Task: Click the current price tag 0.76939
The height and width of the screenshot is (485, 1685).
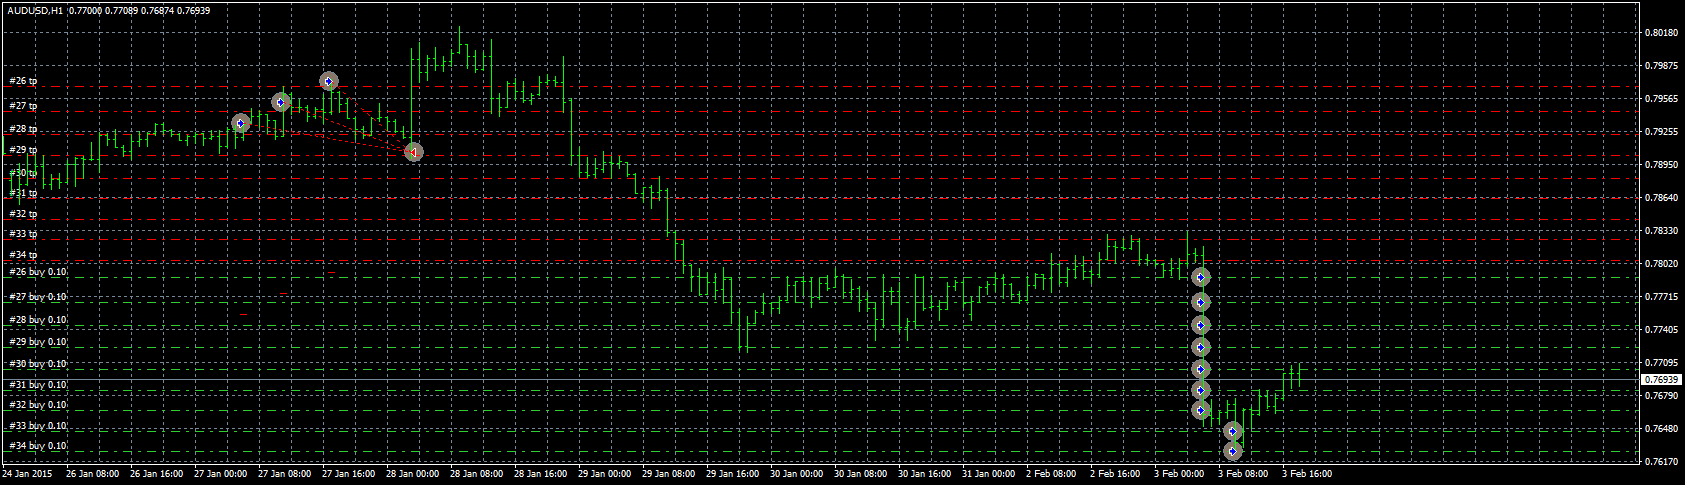Action: coord(1662,380)
